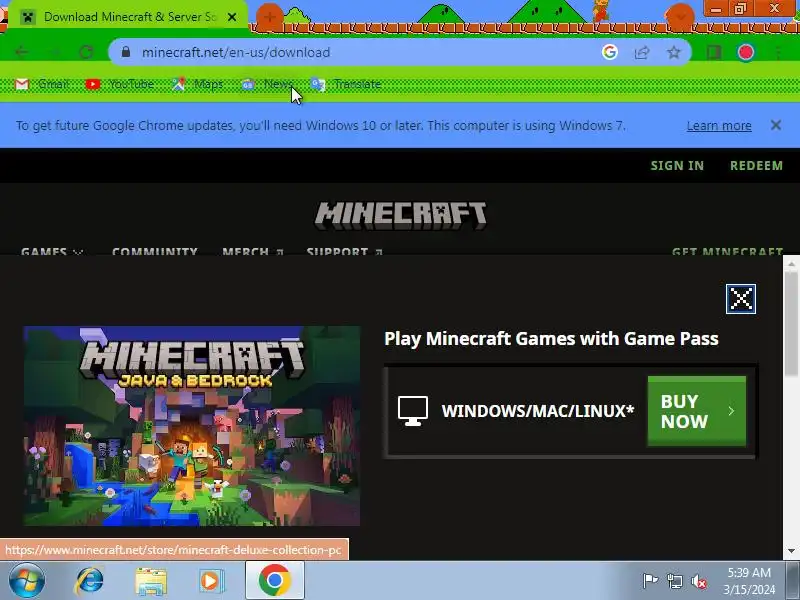Reload the Minecraft download page
Screen dimensions: 800x600
(86, 52)
